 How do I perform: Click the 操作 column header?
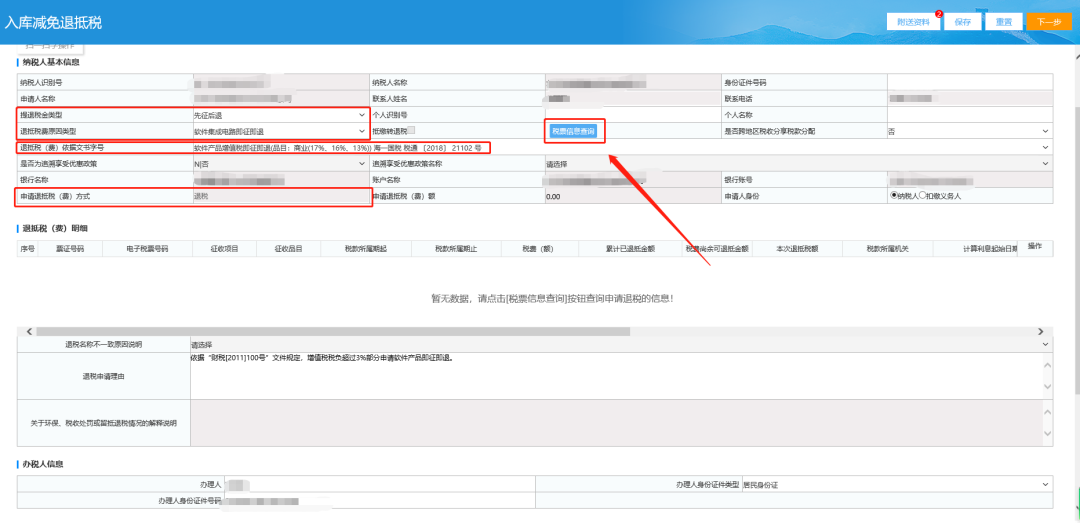[1035, 246]
